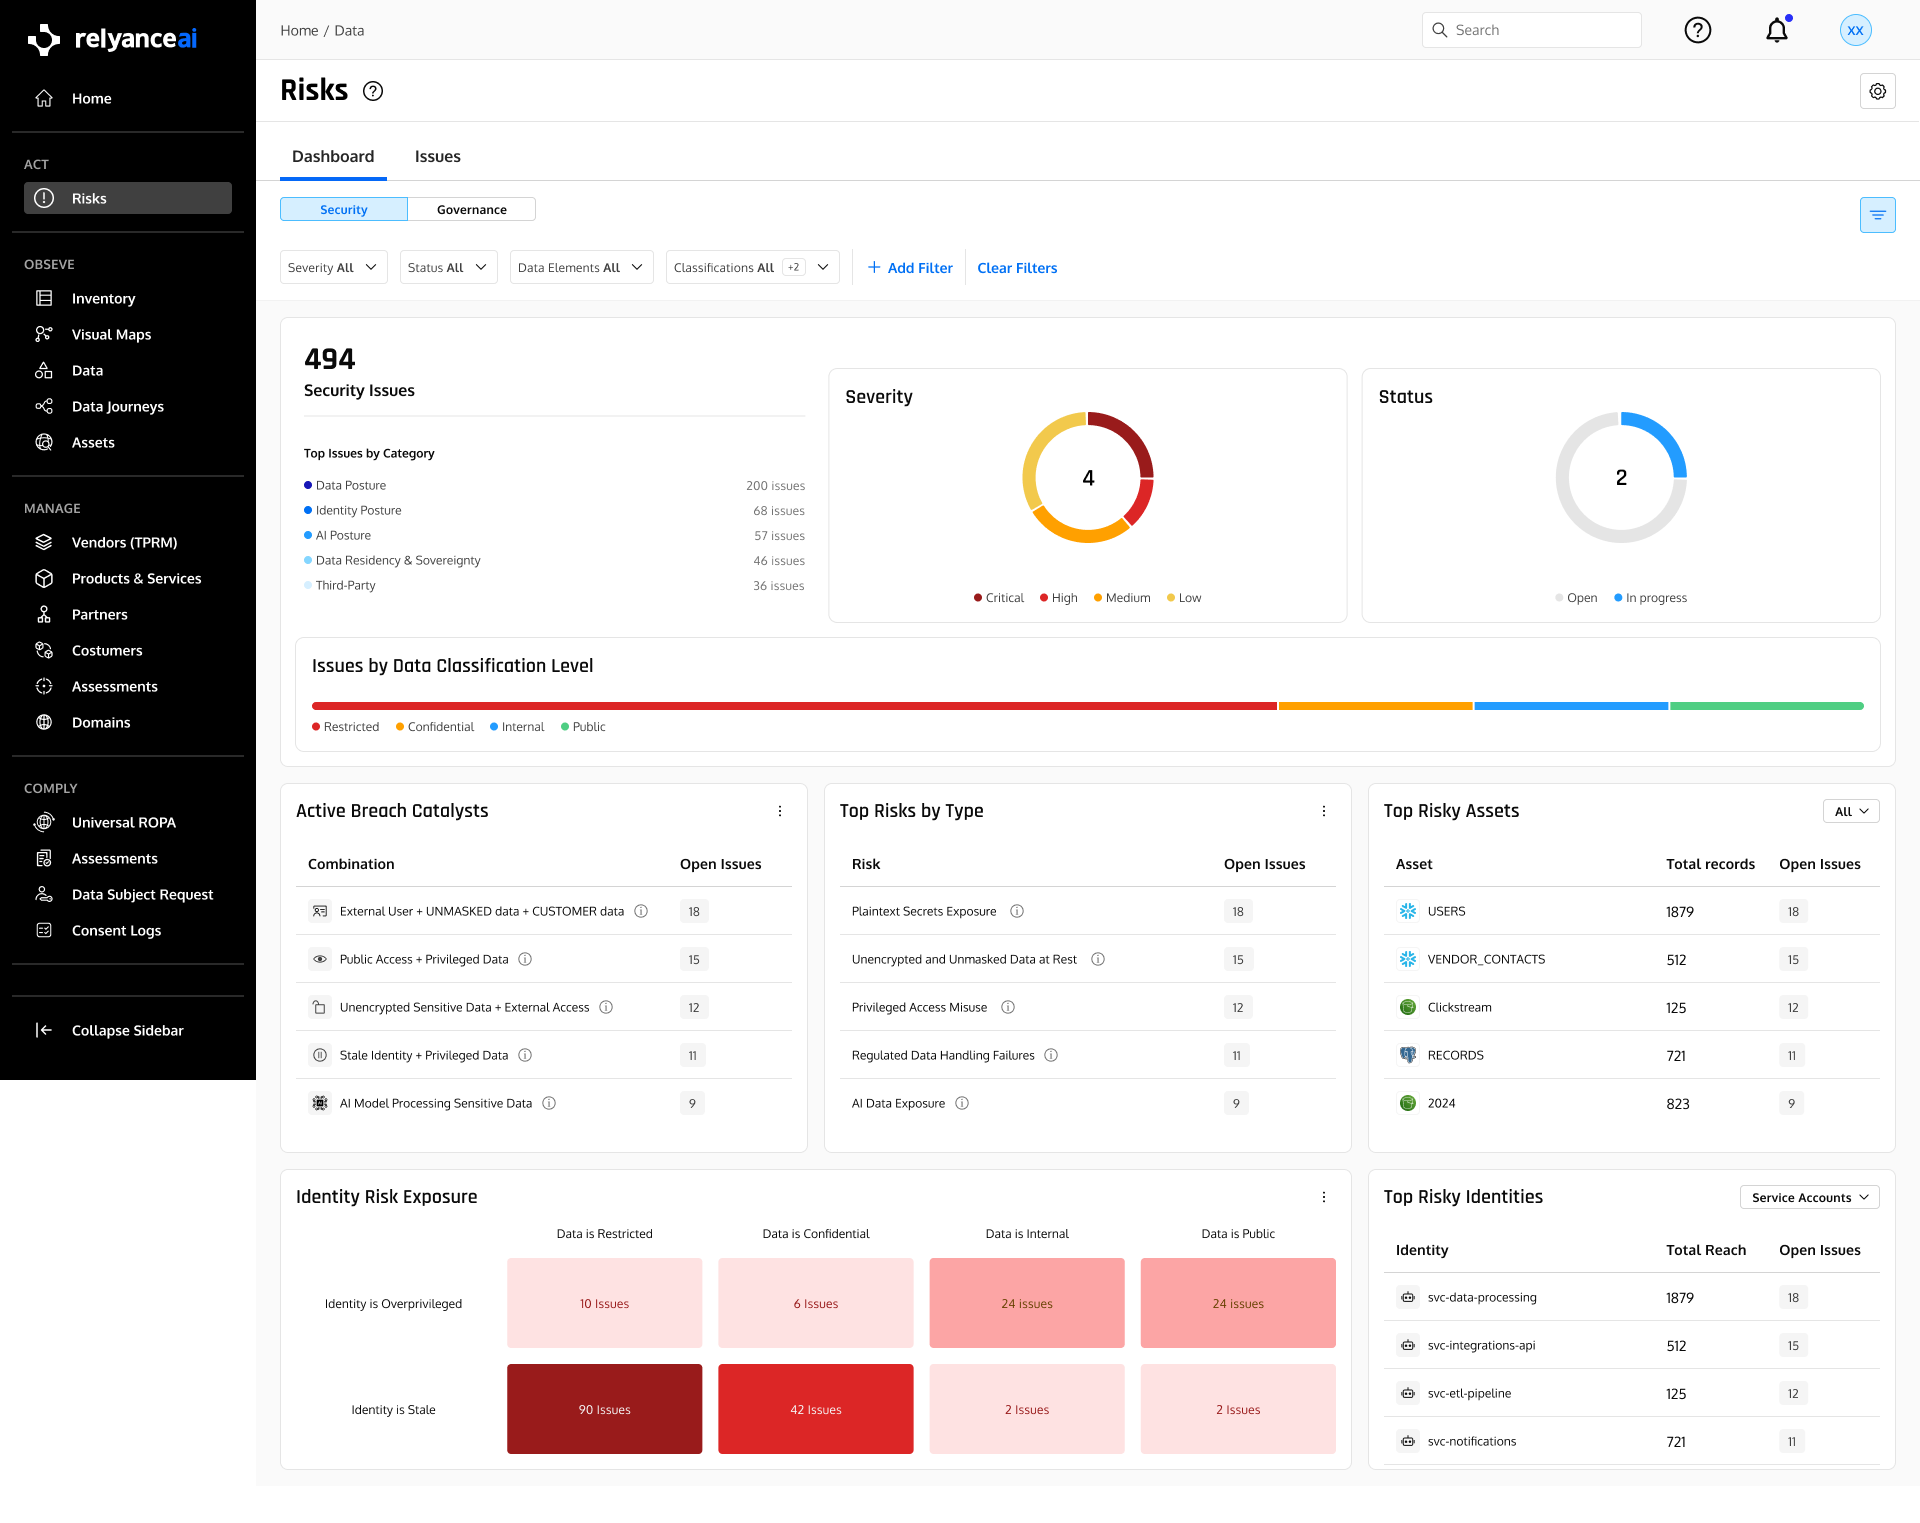The image size is (1920, 1523).
Task: Click info icon next to Plaintext Secrets Exposure
Action: point(1017,911)
